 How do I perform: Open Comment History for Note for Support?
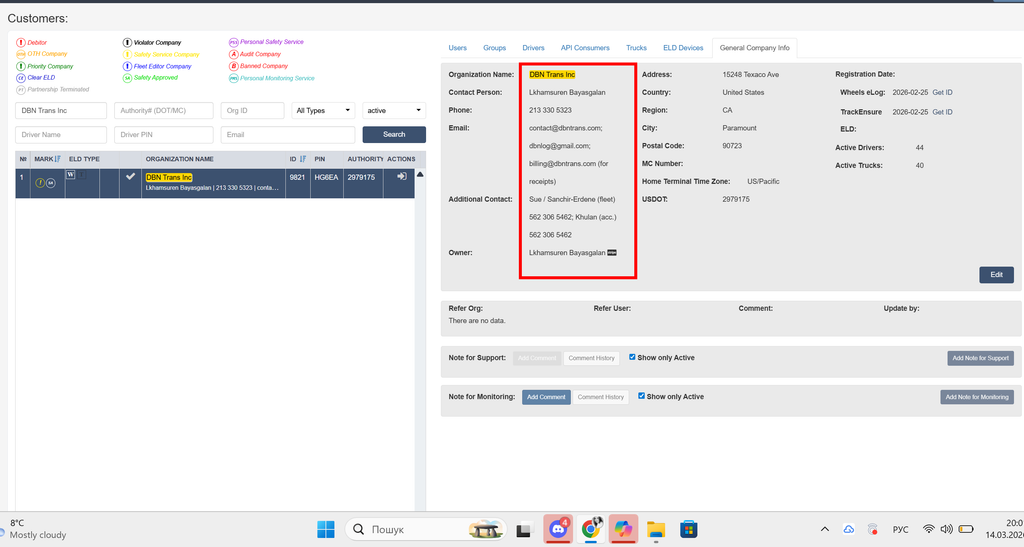point(591,358)
